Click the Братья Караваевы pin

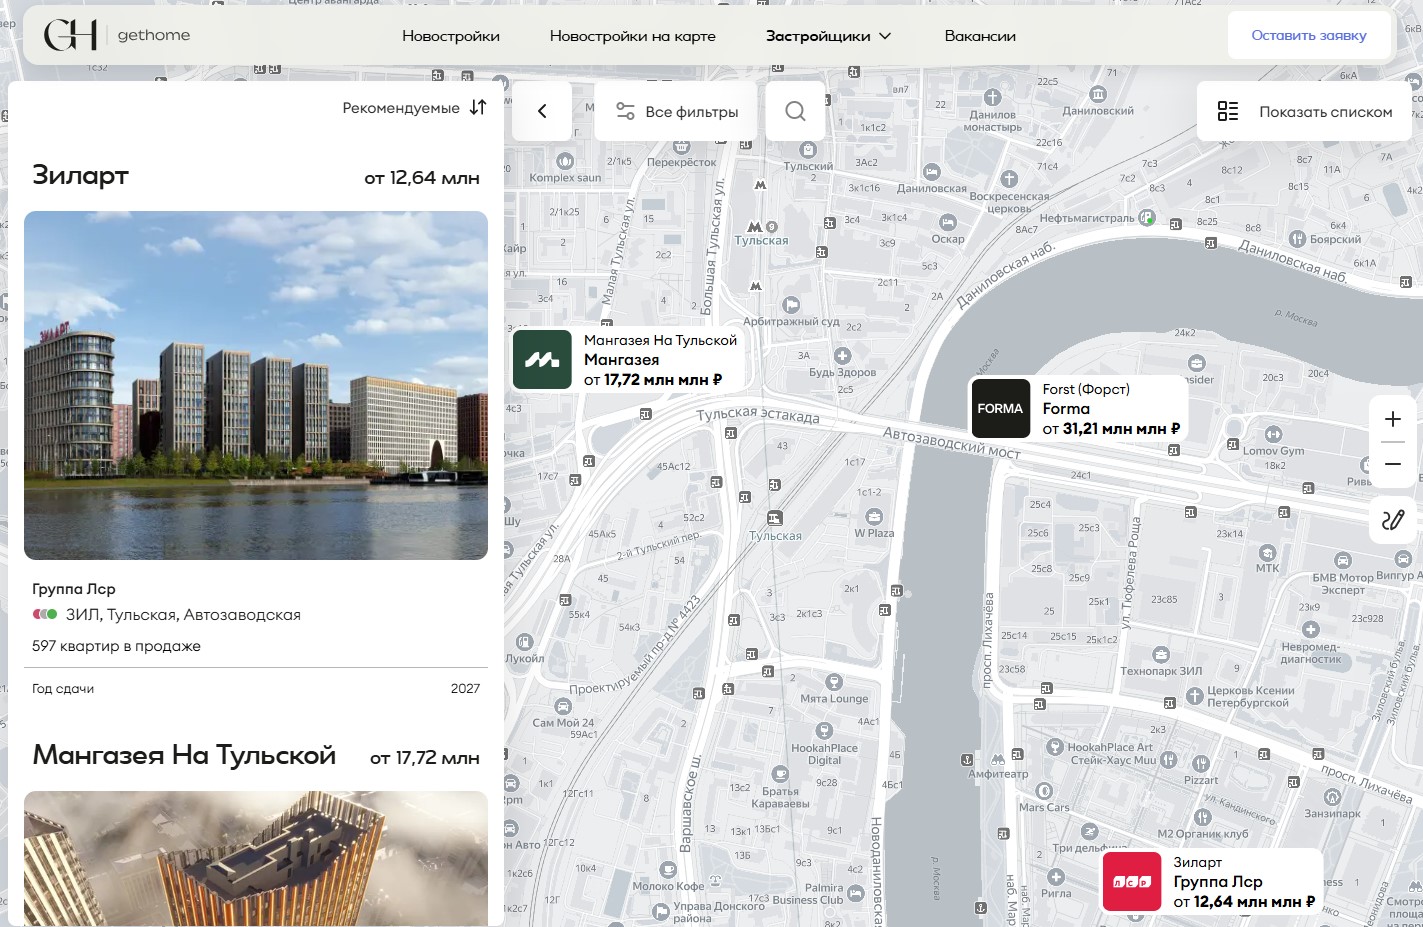click(x=781, y=775)
